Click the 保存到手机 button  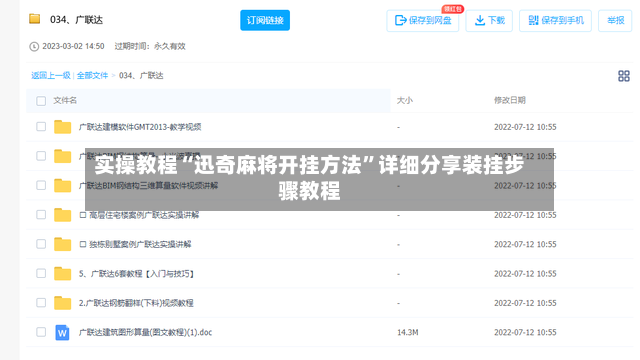click(555, 20)
